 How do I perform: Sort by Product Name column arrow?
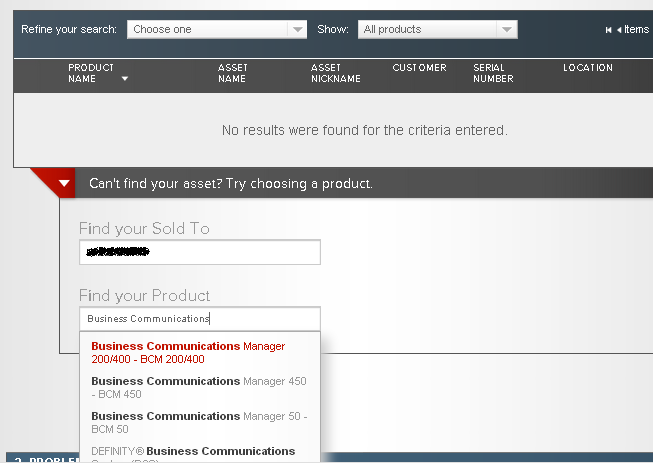pyautogui.click(x=125, y=79)
